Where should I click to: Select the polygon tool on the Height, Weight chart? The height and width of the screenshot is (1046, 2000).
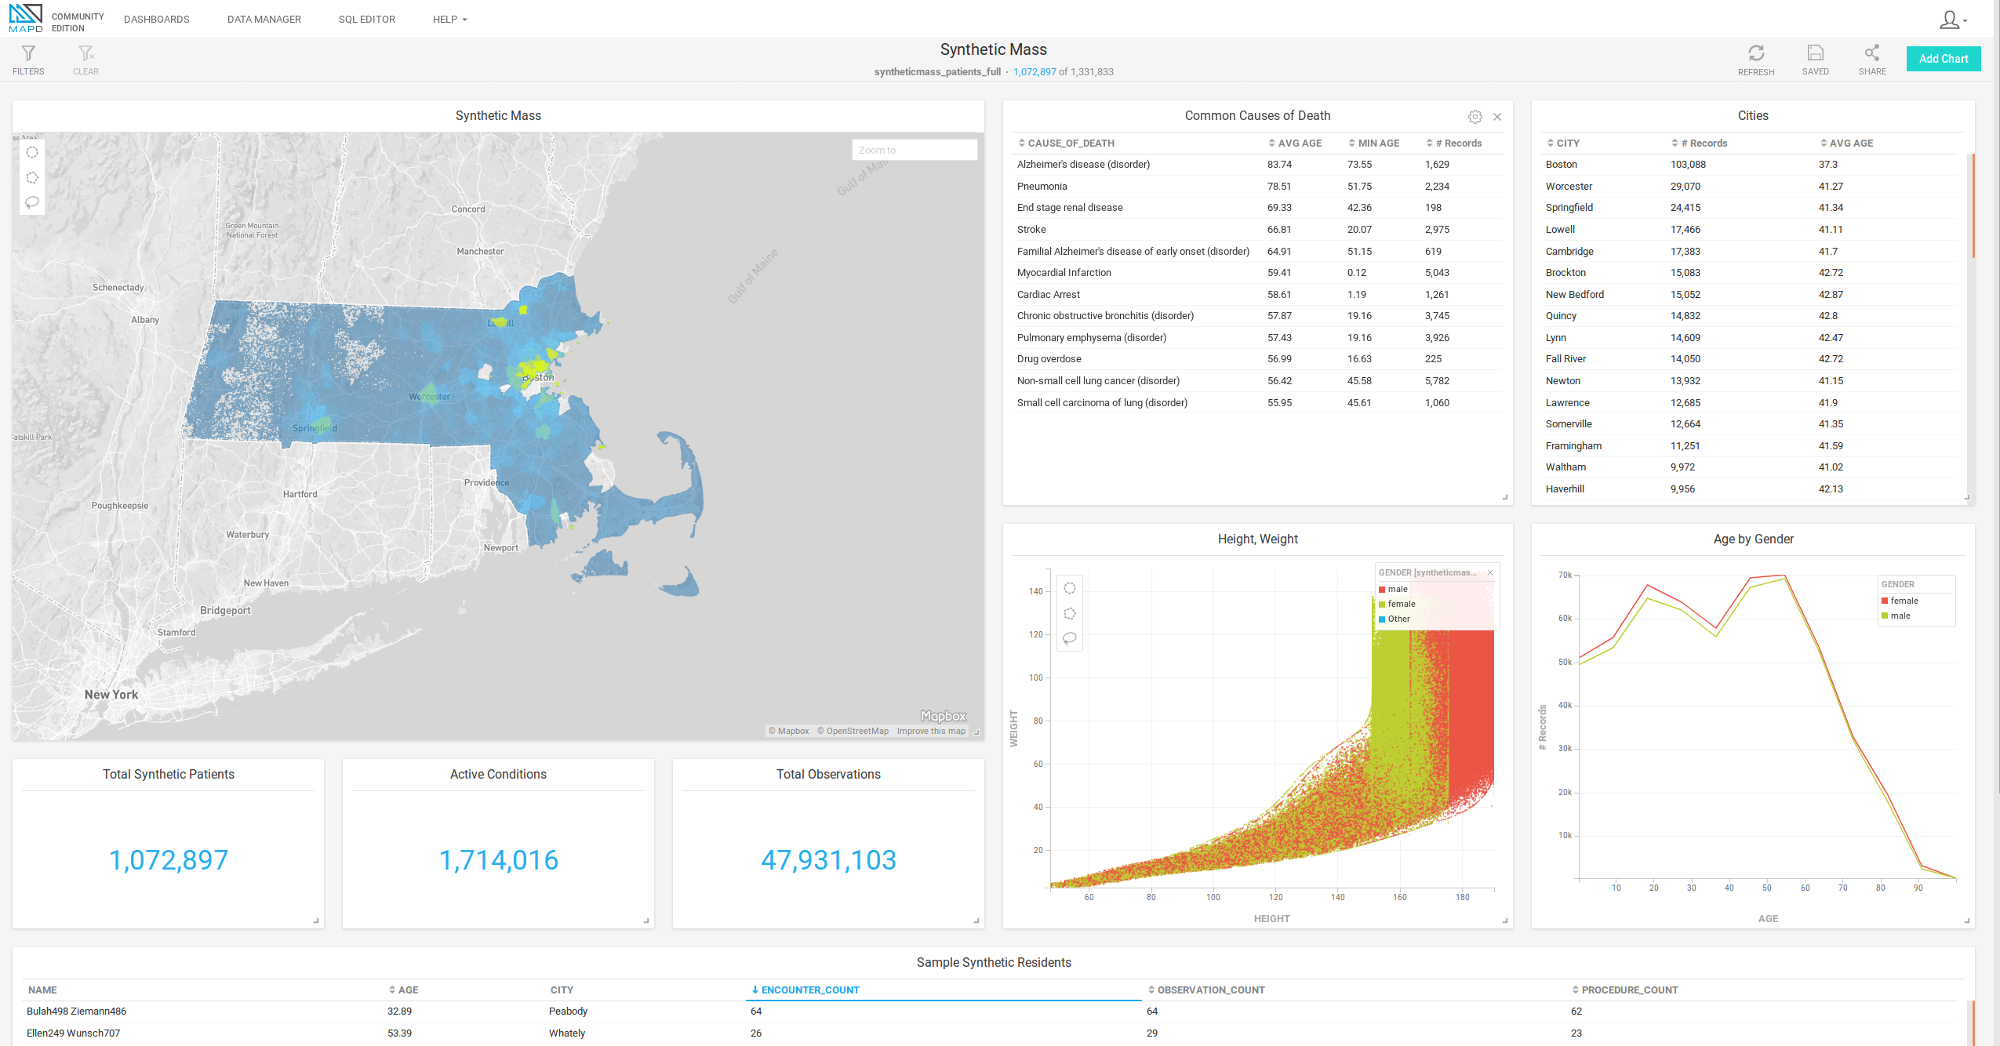[x=1070, y=613]
